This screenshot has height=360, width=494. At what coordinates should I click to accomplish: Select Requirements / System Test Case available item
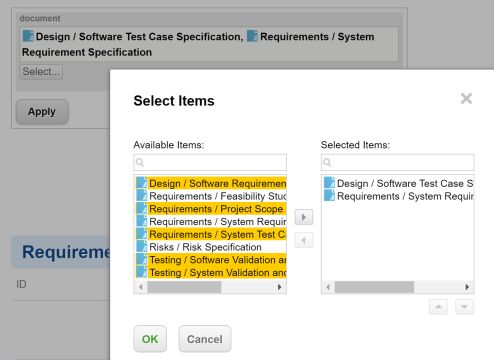pos(211,234)
